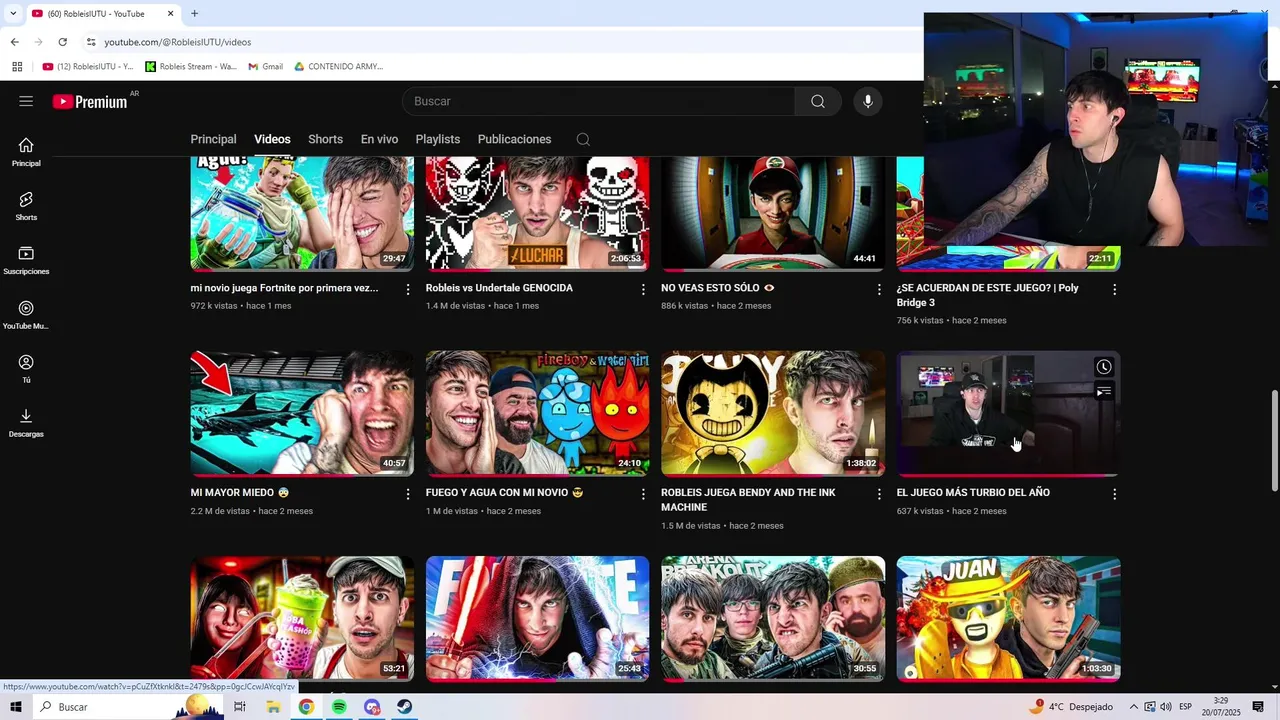Image resolution: width=1280 pixels, height=720 pixels.
Task: Open the Gmail bookmark
Action: tap(265, 66)
